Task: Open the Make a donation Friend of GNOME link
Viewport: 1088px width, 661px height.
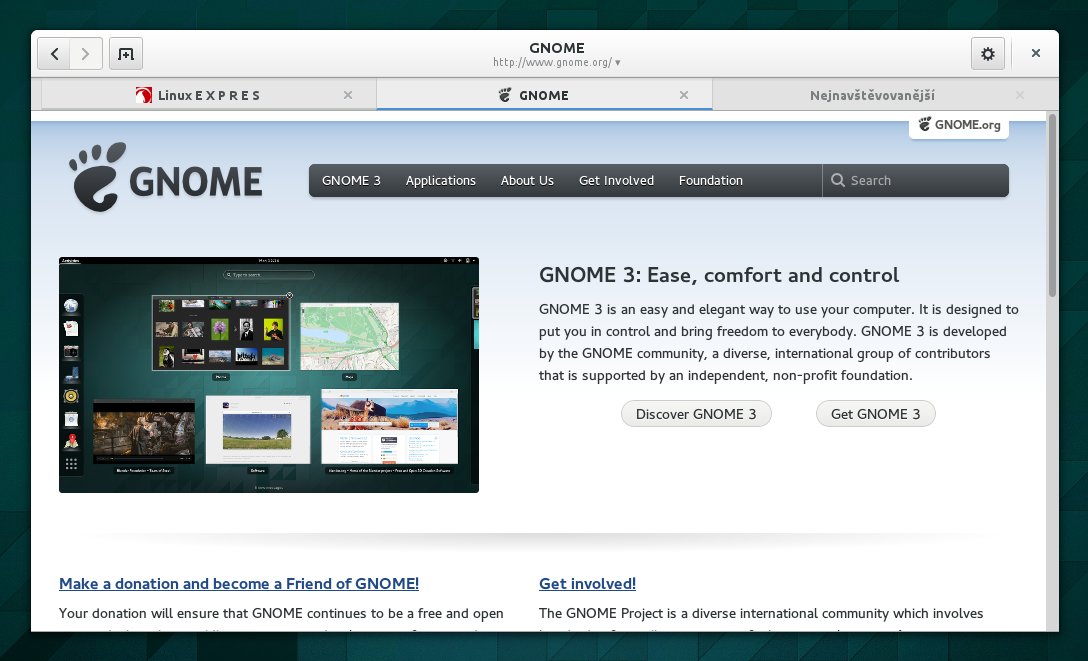Action: [239, 584]
